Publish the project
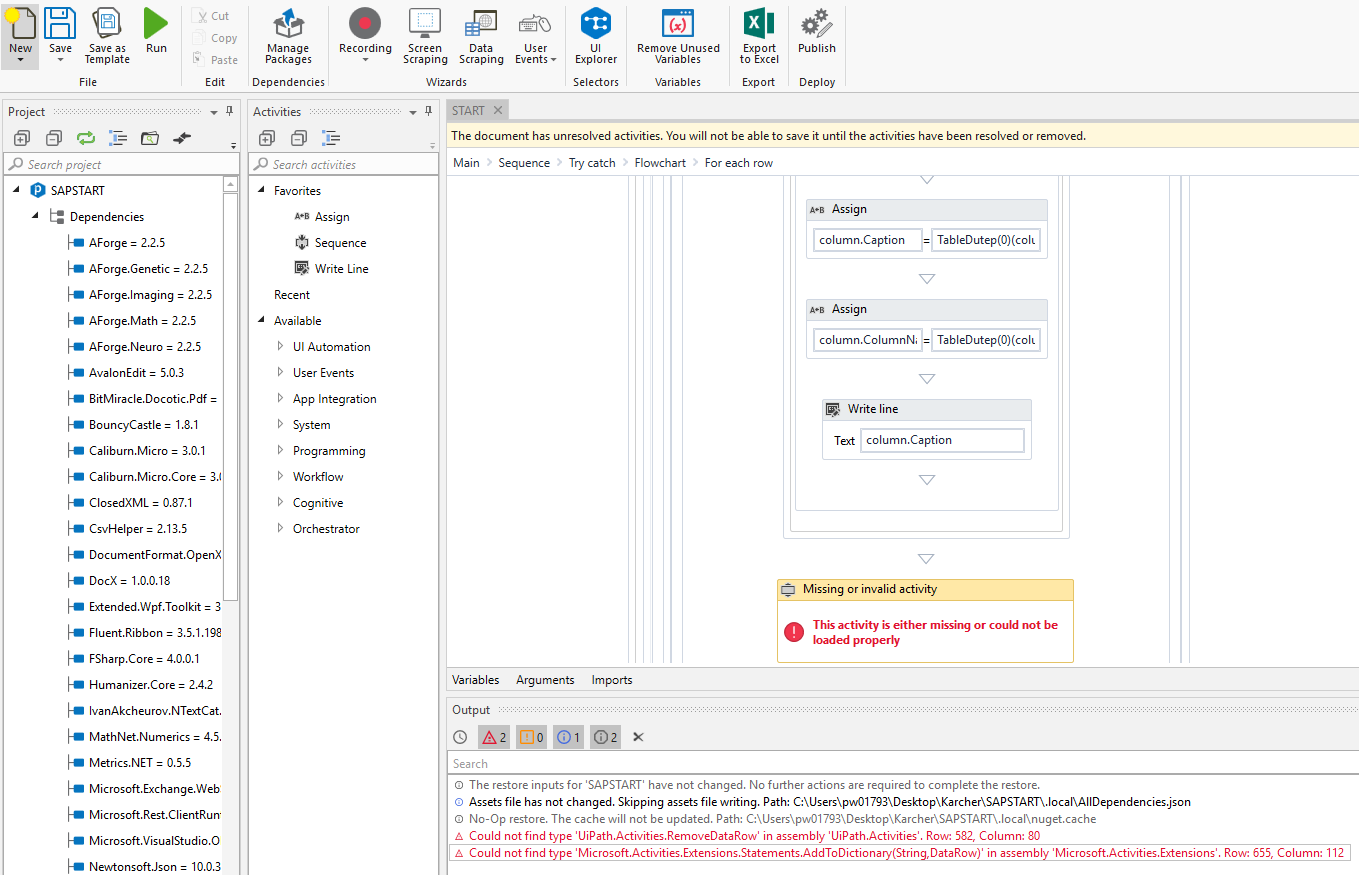Image resolution: width=1359 pixels, height=875 pixels. pos(816,37)
